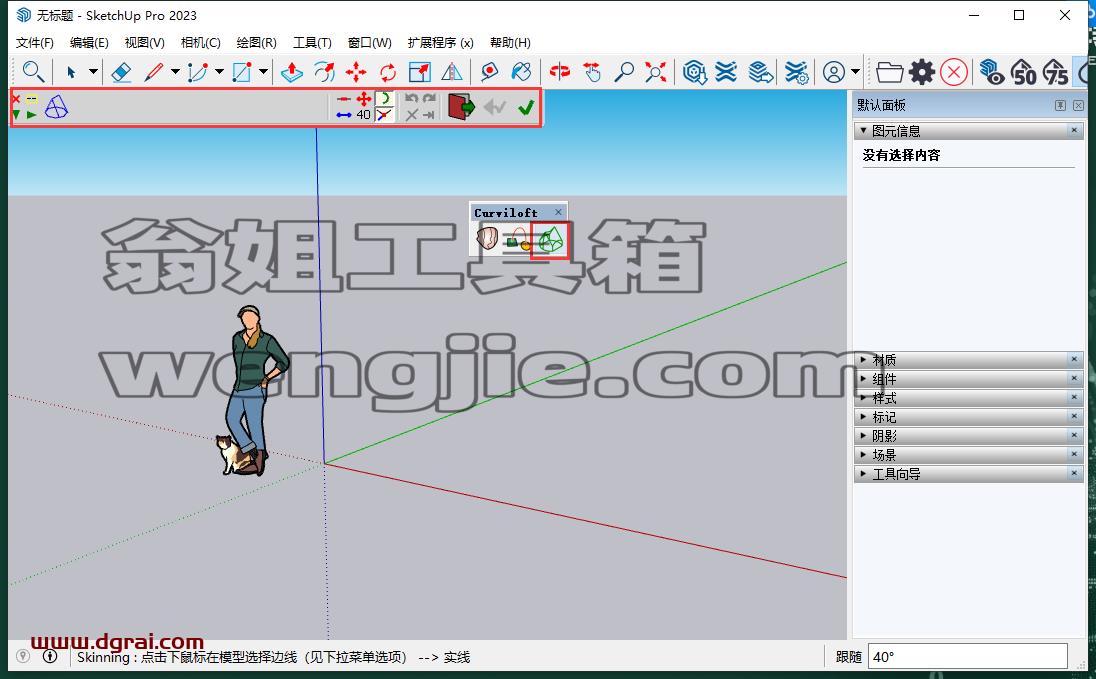Pick the Offset tool
Screen dimensions: 1096x679
(x=324, y=71)
